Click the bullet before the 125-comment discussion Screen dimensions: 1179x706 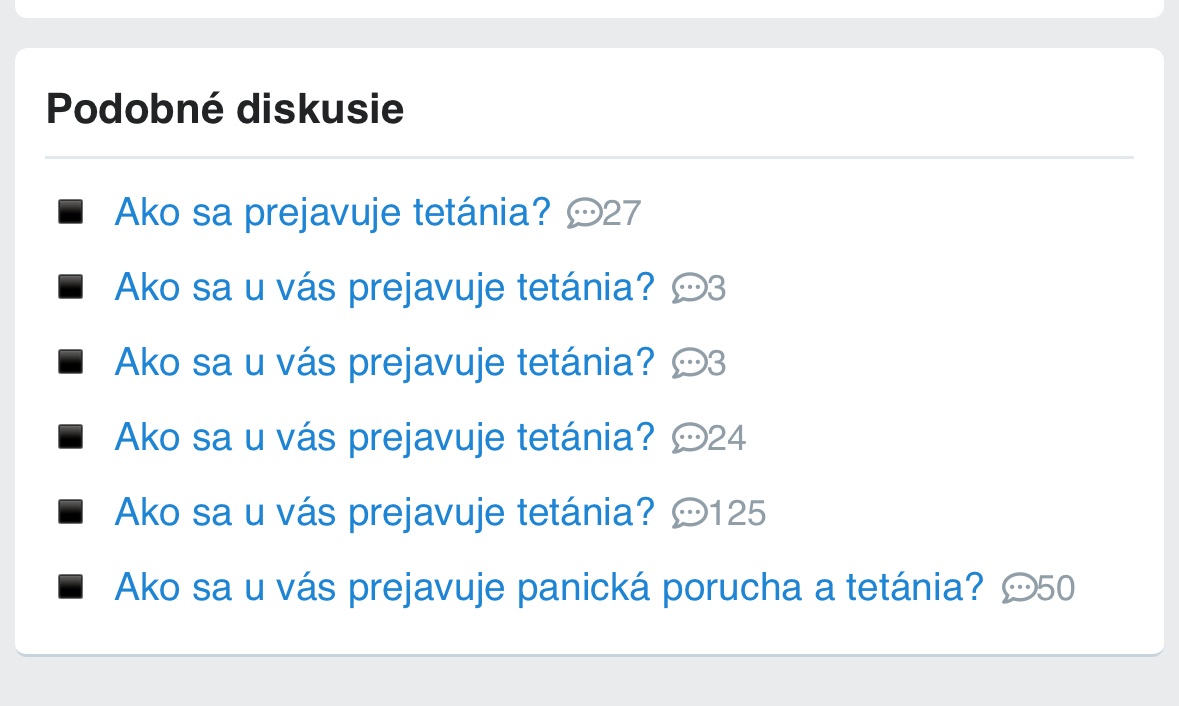click(x=70, y=512)
